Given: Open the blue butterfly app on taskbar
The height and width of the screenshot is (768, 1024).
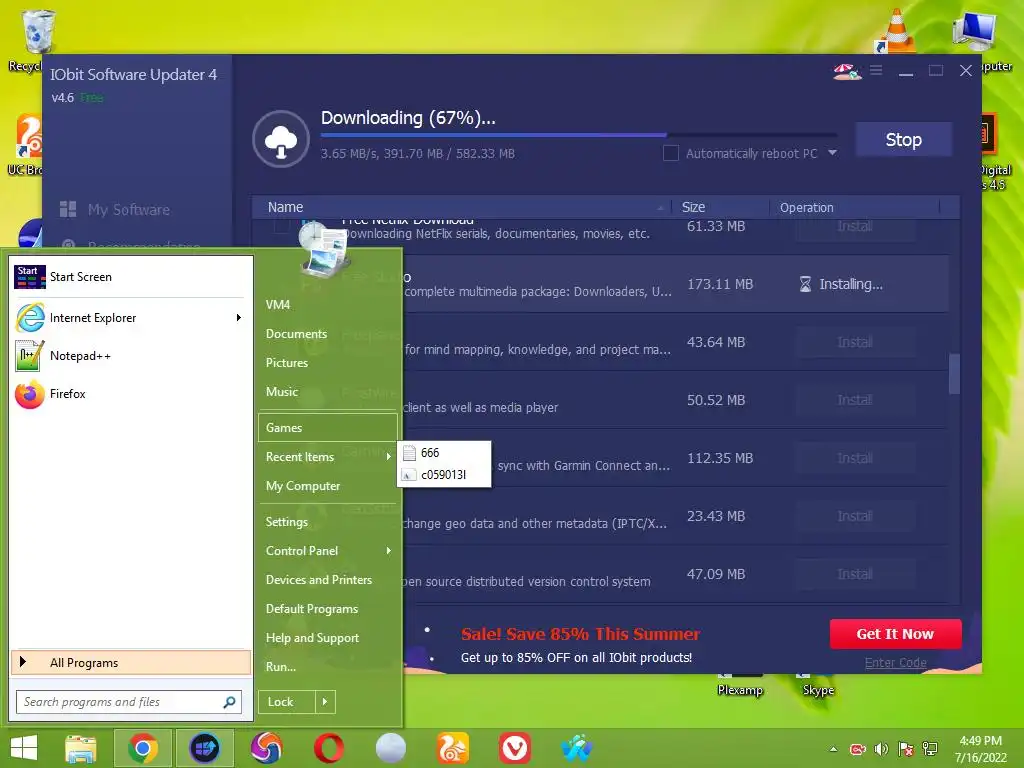Looking at the screenshot, I should click(577, 748).
